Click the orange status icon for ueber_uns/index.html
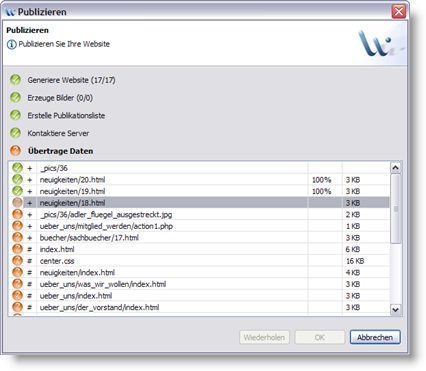Screen dimensions: 426x371 tap(17, 295)
